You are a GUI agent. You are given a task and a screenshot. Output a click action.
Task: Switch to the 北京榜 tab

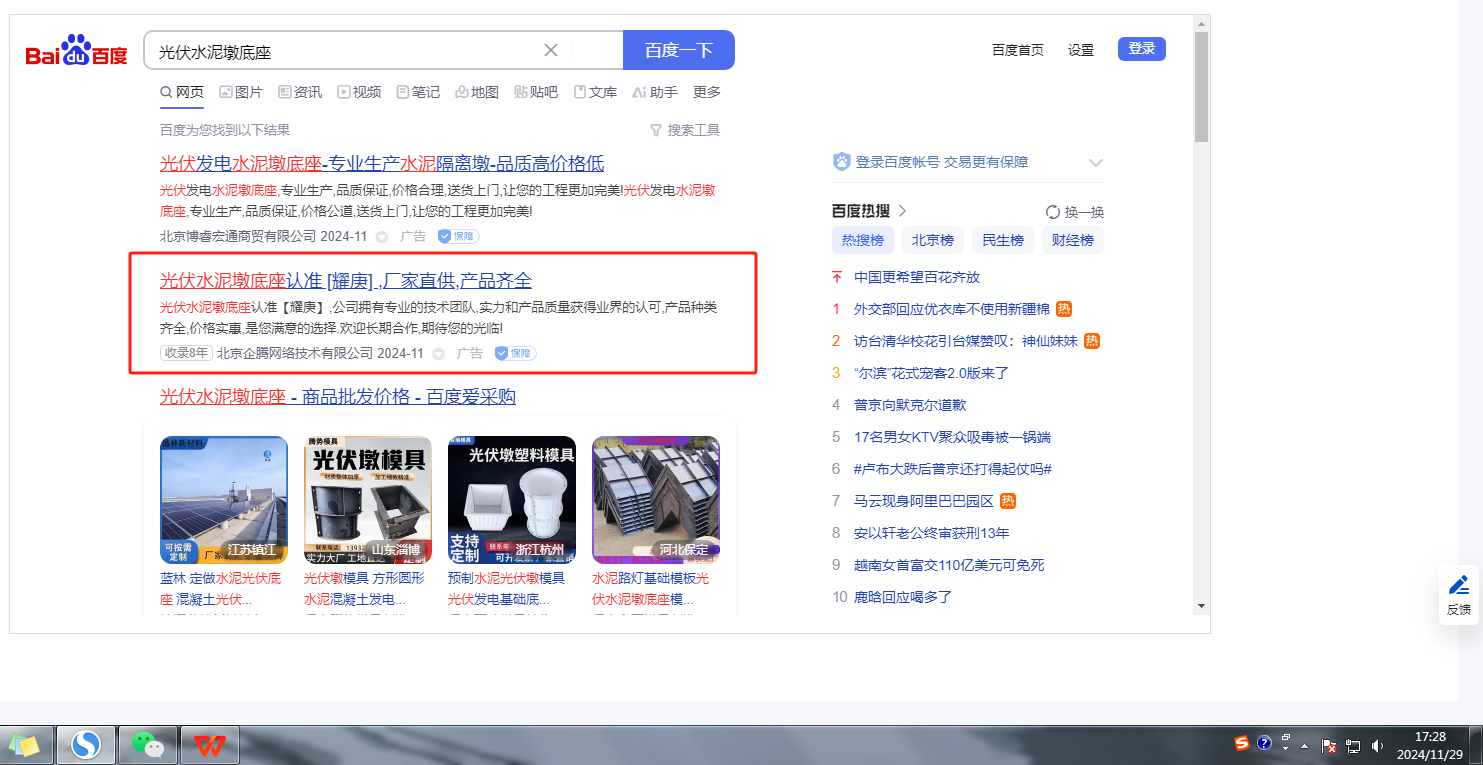933,240
